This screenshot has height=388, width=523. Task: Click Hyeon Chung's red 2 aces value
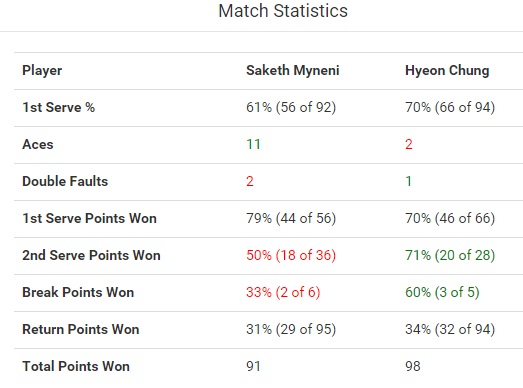click(409, 144)
